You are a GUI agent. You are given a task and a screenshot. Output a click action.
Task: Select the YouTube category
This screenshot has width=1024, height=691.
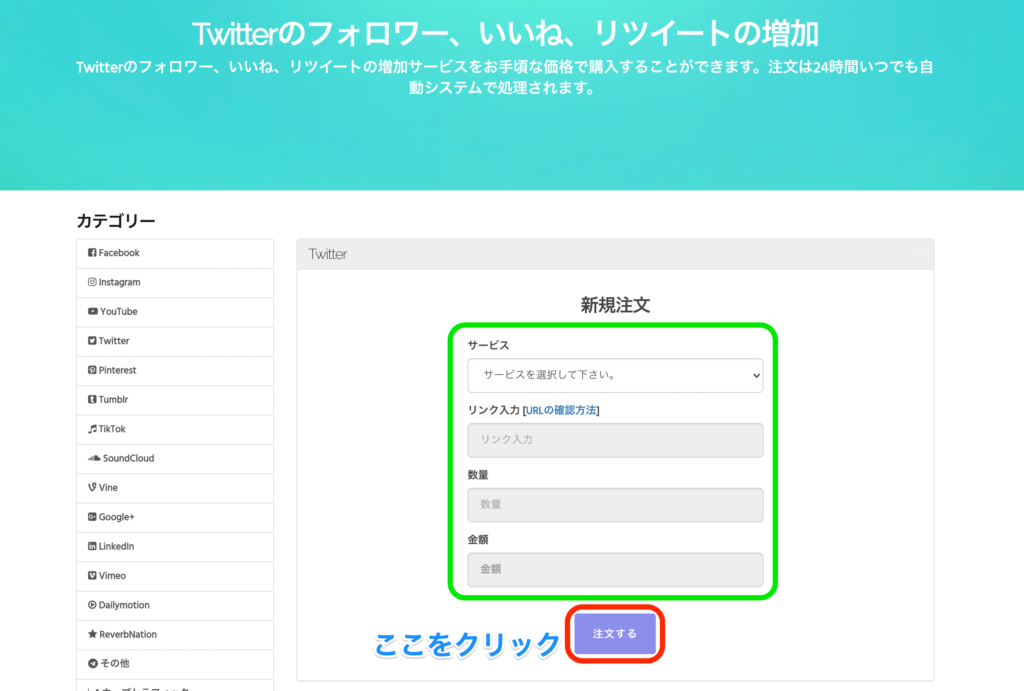click(x=175, y=312)
